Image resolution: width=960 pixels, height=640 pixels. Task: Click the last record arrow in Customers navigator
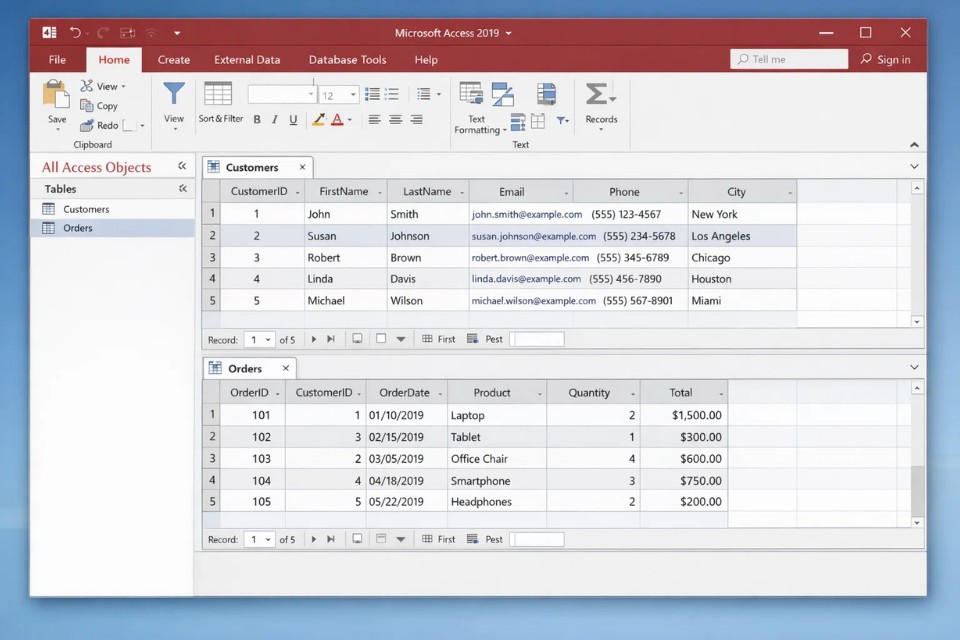[x=331, y=340]
